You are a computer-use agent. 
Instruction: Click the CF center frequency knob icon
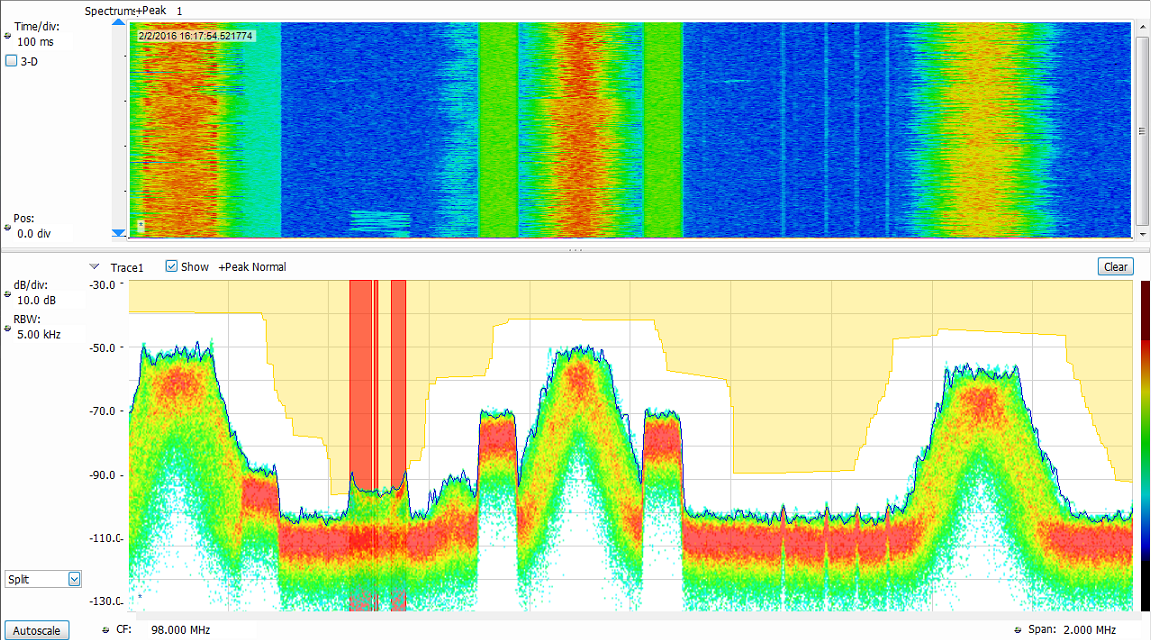click(x=106, y=630)
